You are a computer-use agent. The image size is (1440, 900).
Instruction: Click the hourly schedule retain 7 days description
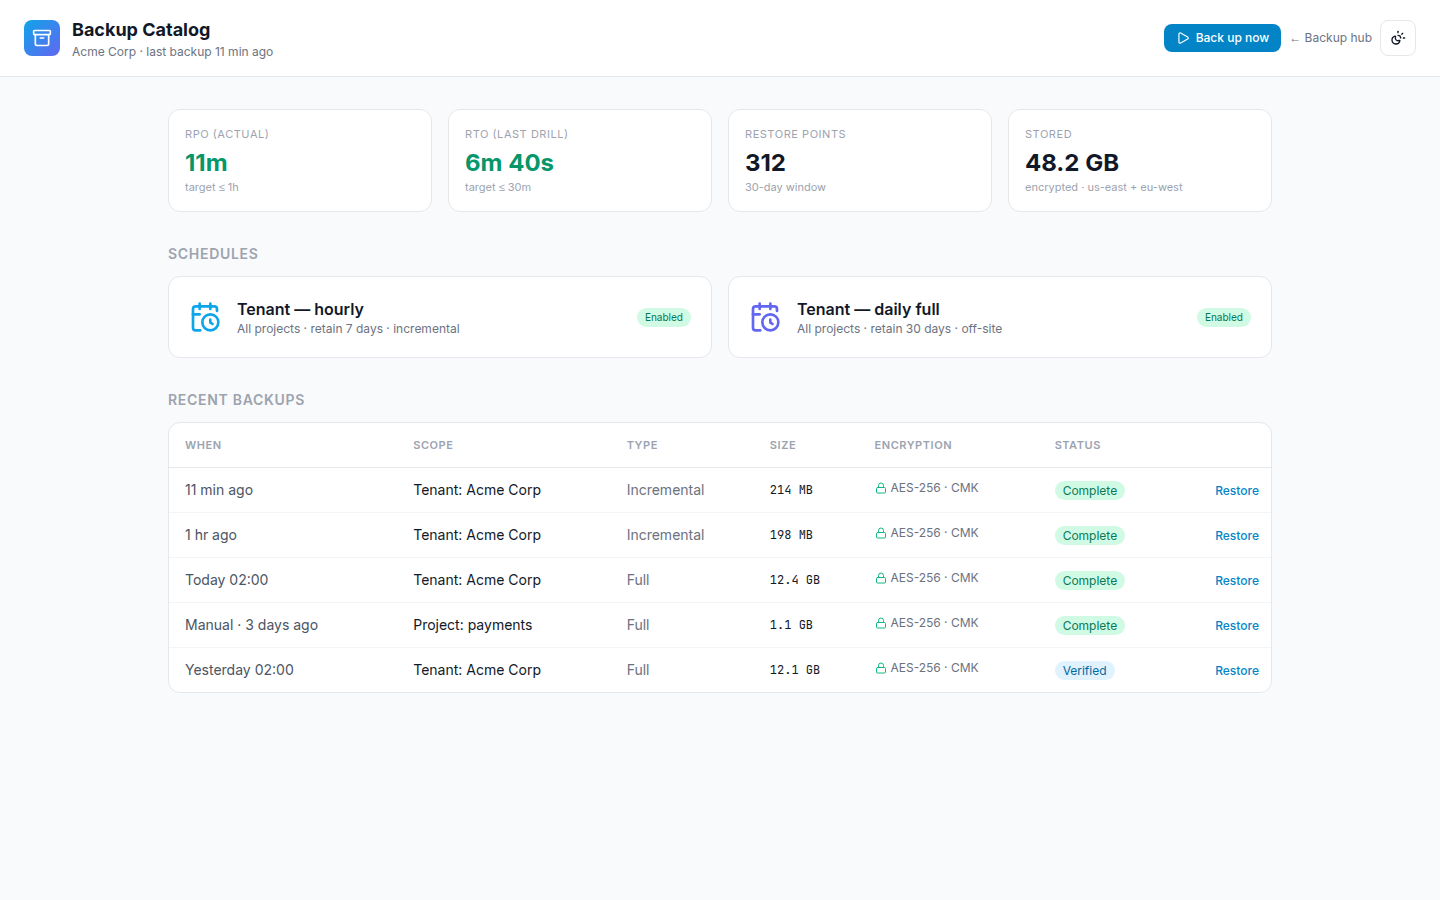coord(348,329)
